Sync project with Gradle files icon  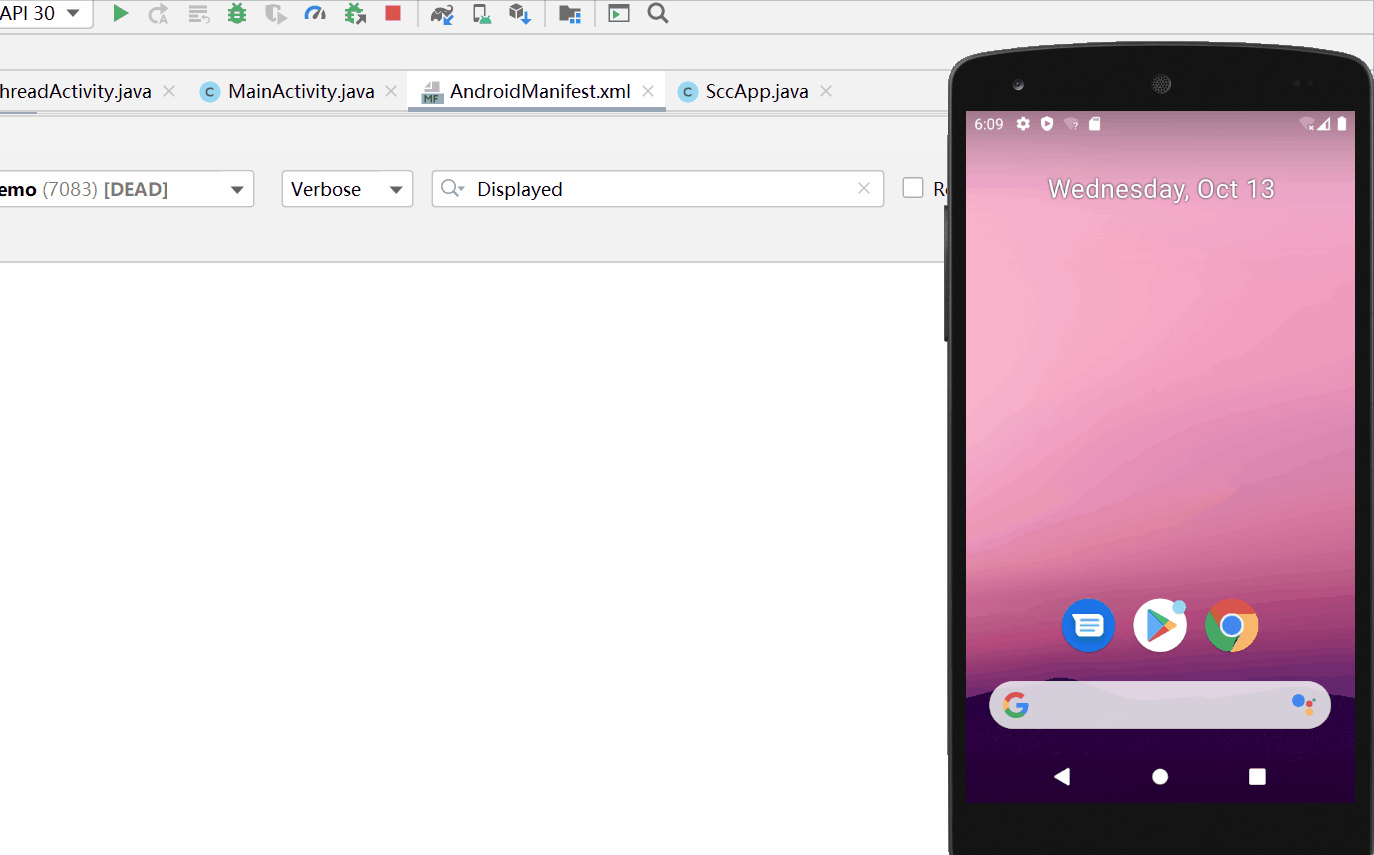[443, 14]
